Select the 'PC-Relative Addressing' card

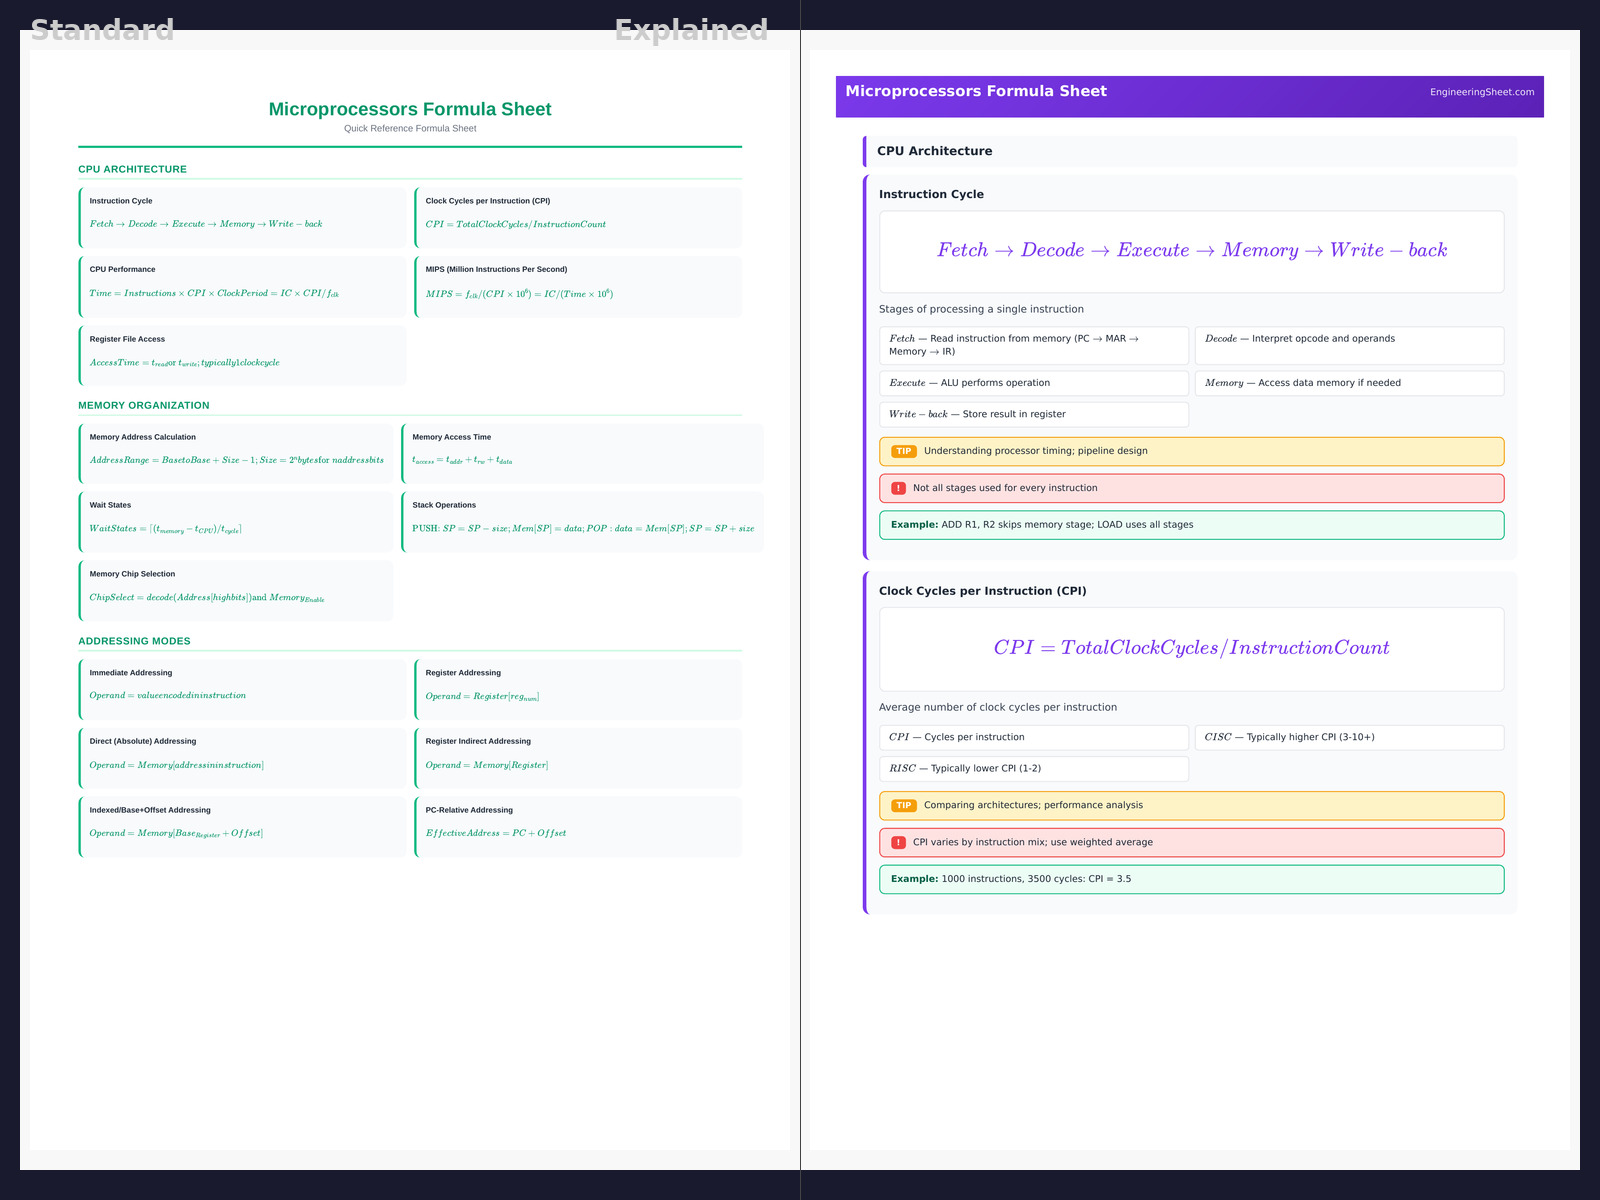(x=578, y=826)
